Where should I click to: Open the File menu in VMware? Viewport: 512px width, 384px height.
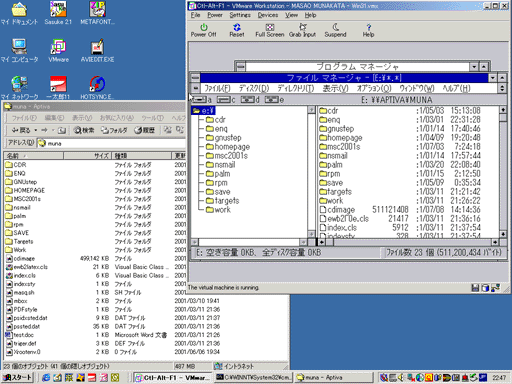[x=196, y=15]
